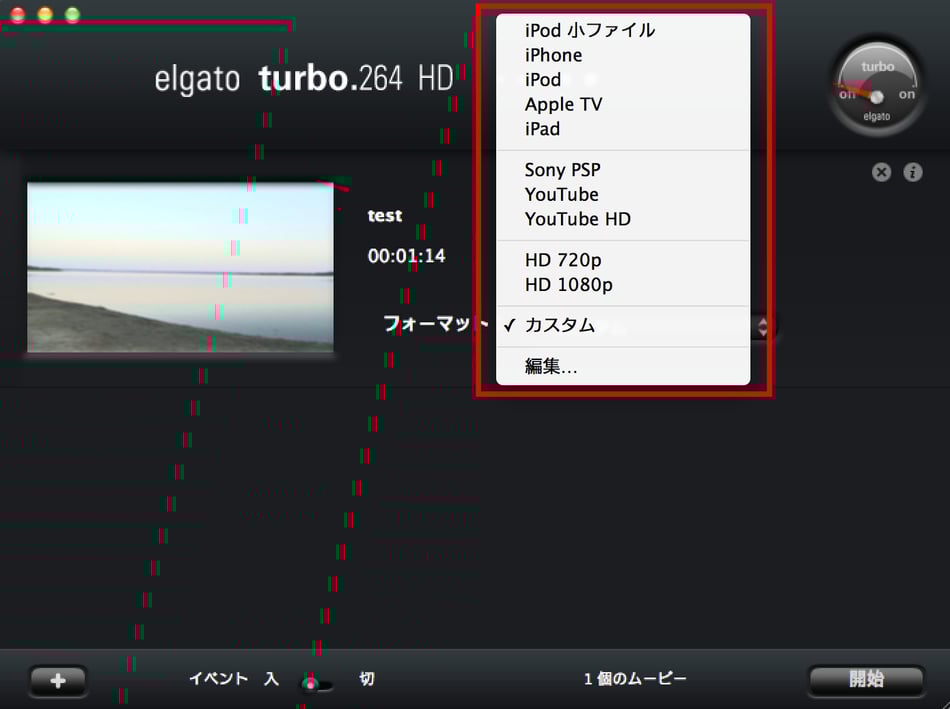
Task: Choose iPad from the preset list
Action: point(623,129)
